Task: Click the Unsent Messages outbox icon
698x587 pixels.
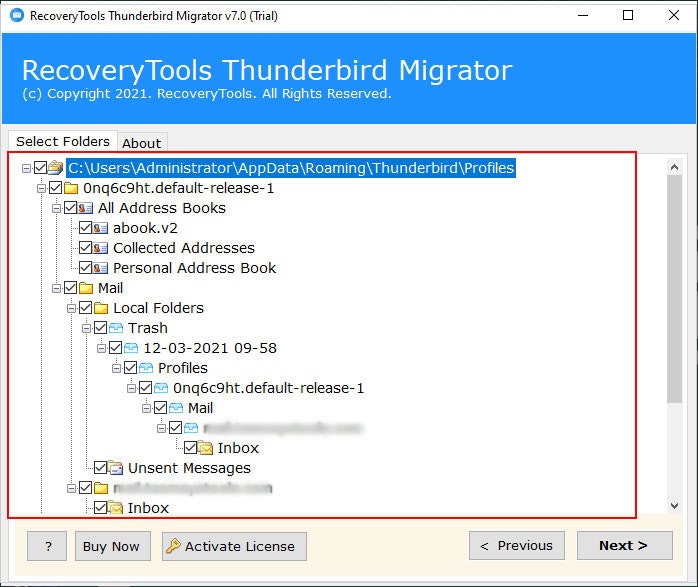Action: pyautogui.click(x=116, y=468)
